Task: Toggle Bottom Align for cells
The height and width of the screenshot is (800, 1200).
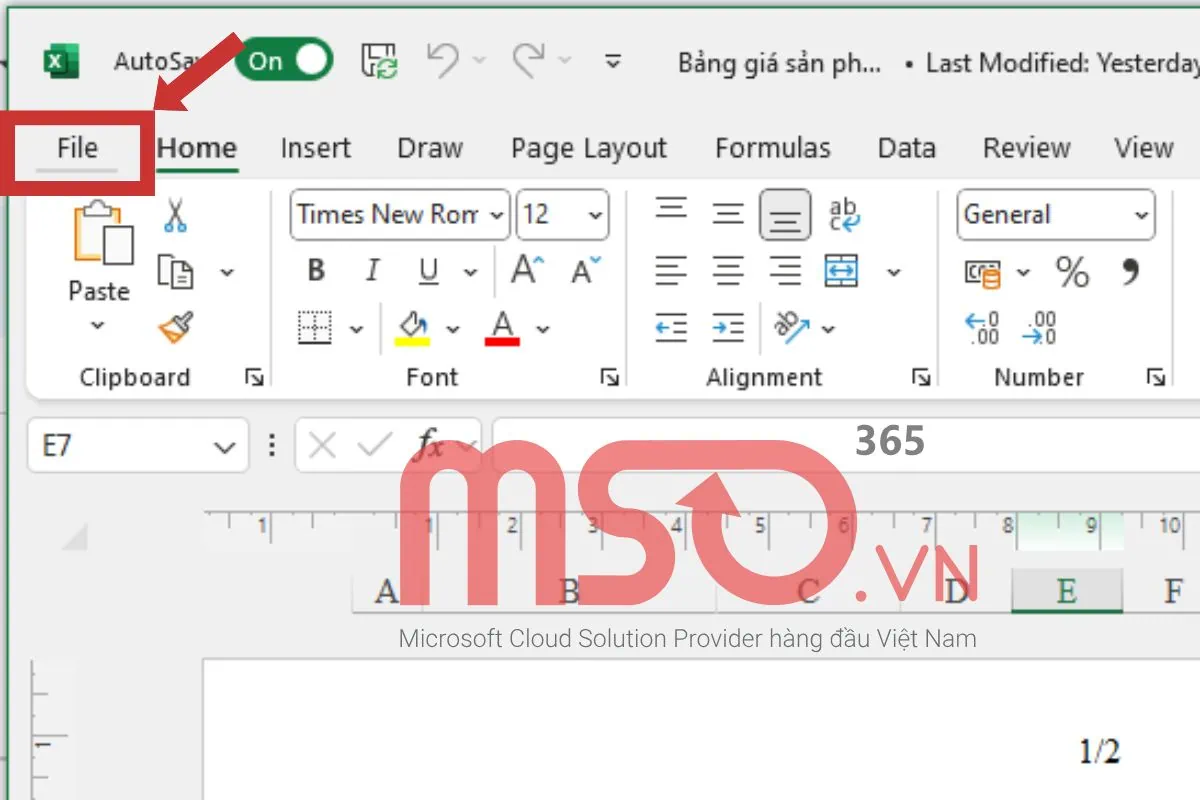Action: (784, 215)
